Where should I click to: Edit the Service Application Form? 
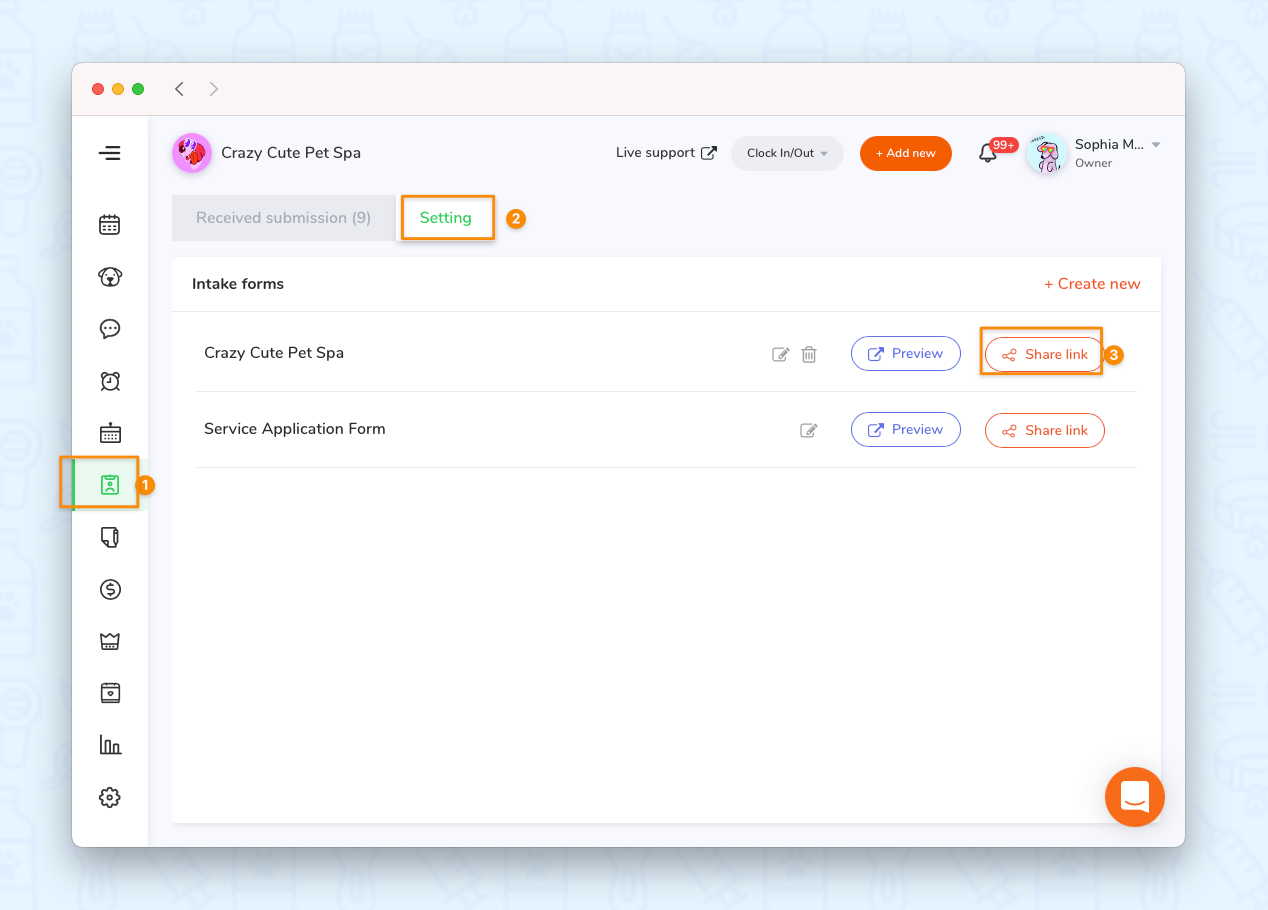809,430
